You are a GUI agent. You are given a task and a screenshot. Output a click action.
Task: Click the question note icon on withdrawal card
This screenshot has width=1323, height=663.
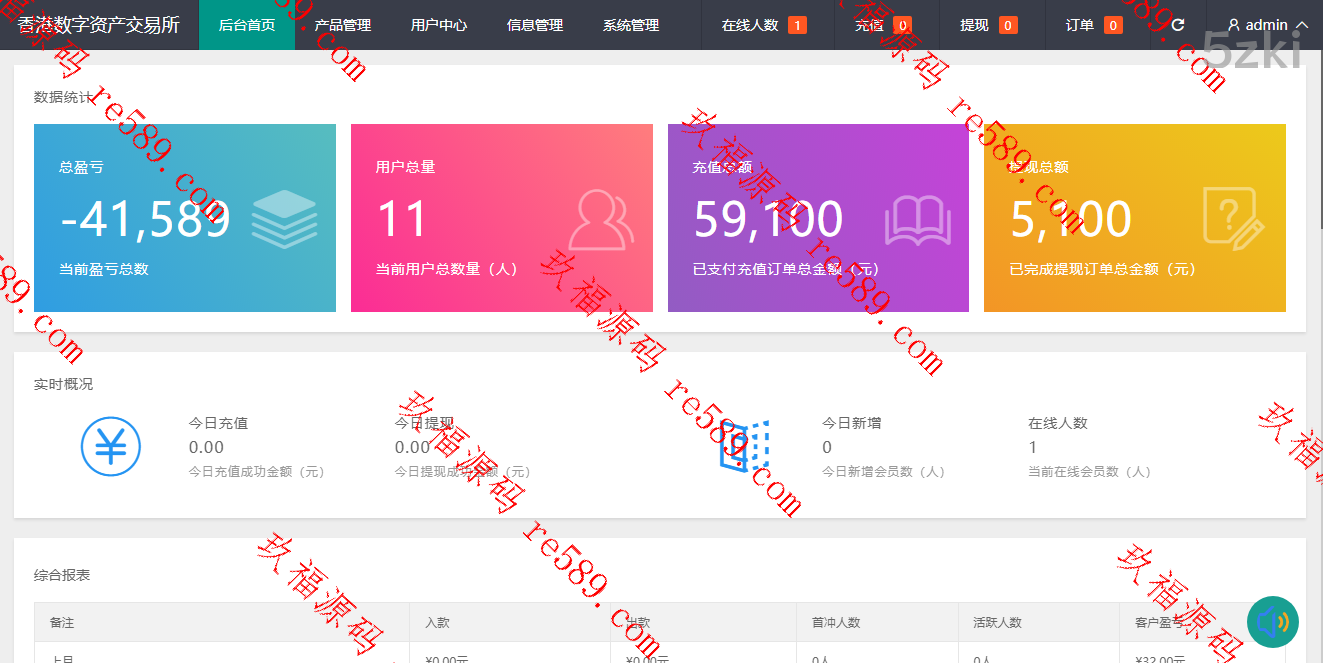[x=1233, y=218]
